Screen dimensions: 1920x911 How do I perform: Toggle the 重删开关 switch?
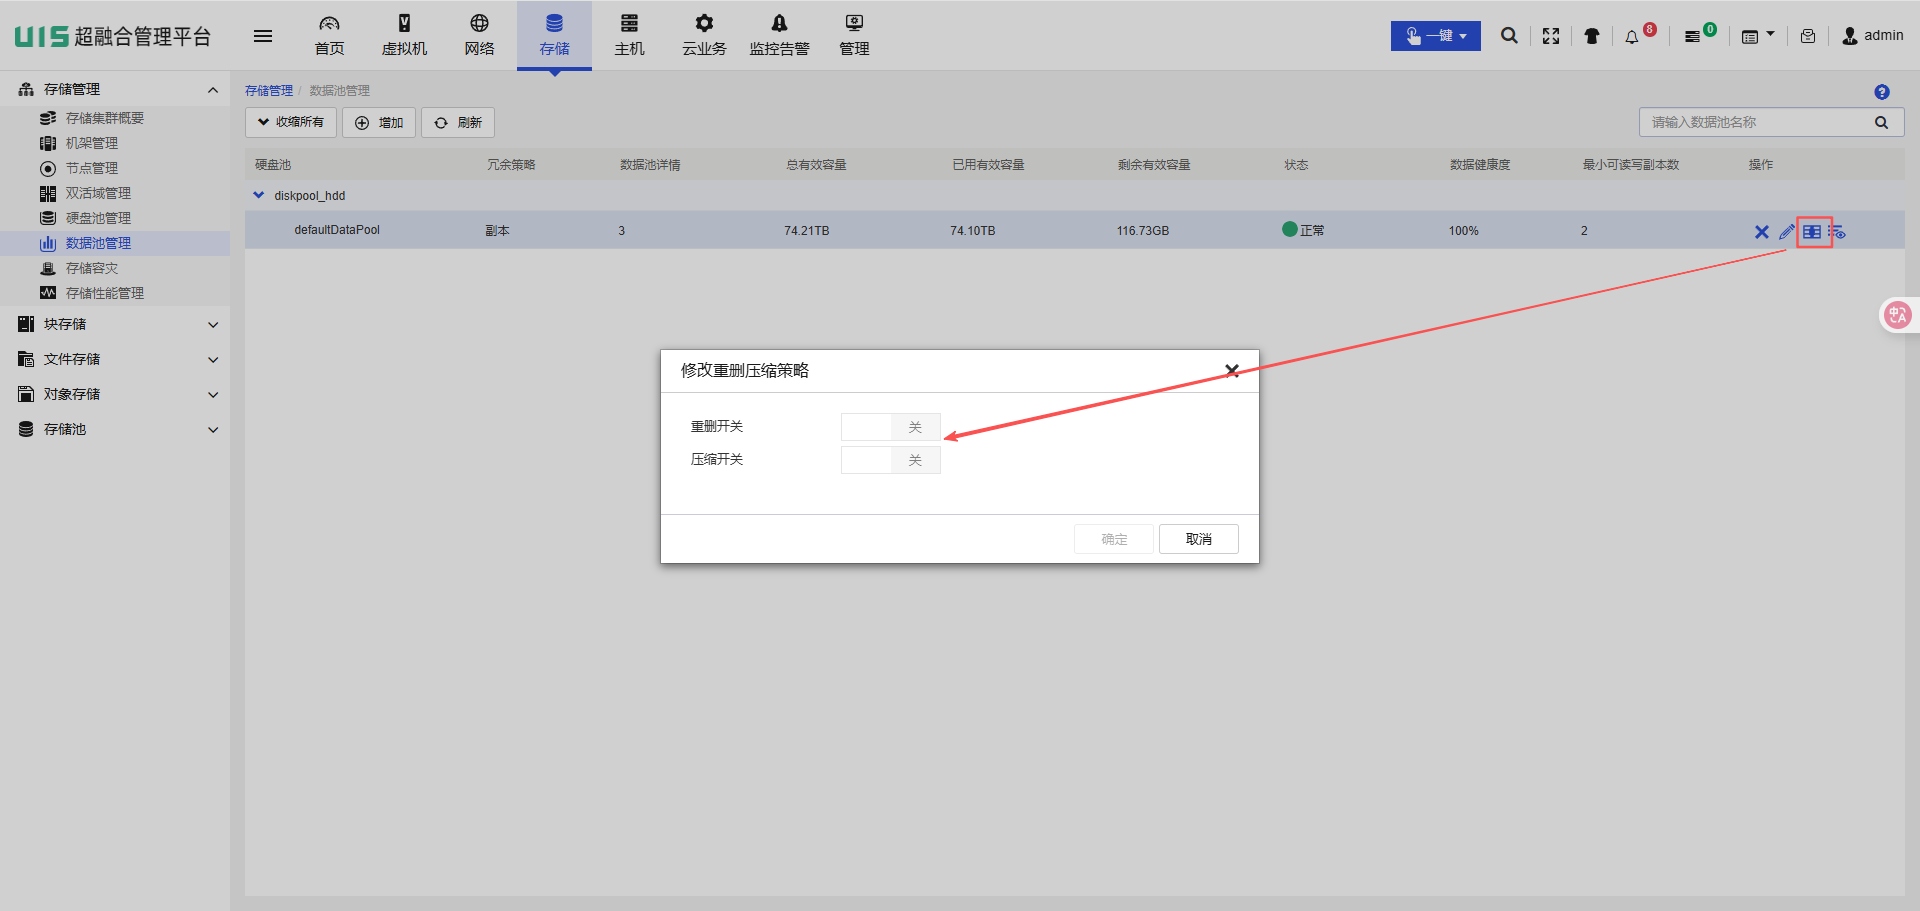coord(890,427)
